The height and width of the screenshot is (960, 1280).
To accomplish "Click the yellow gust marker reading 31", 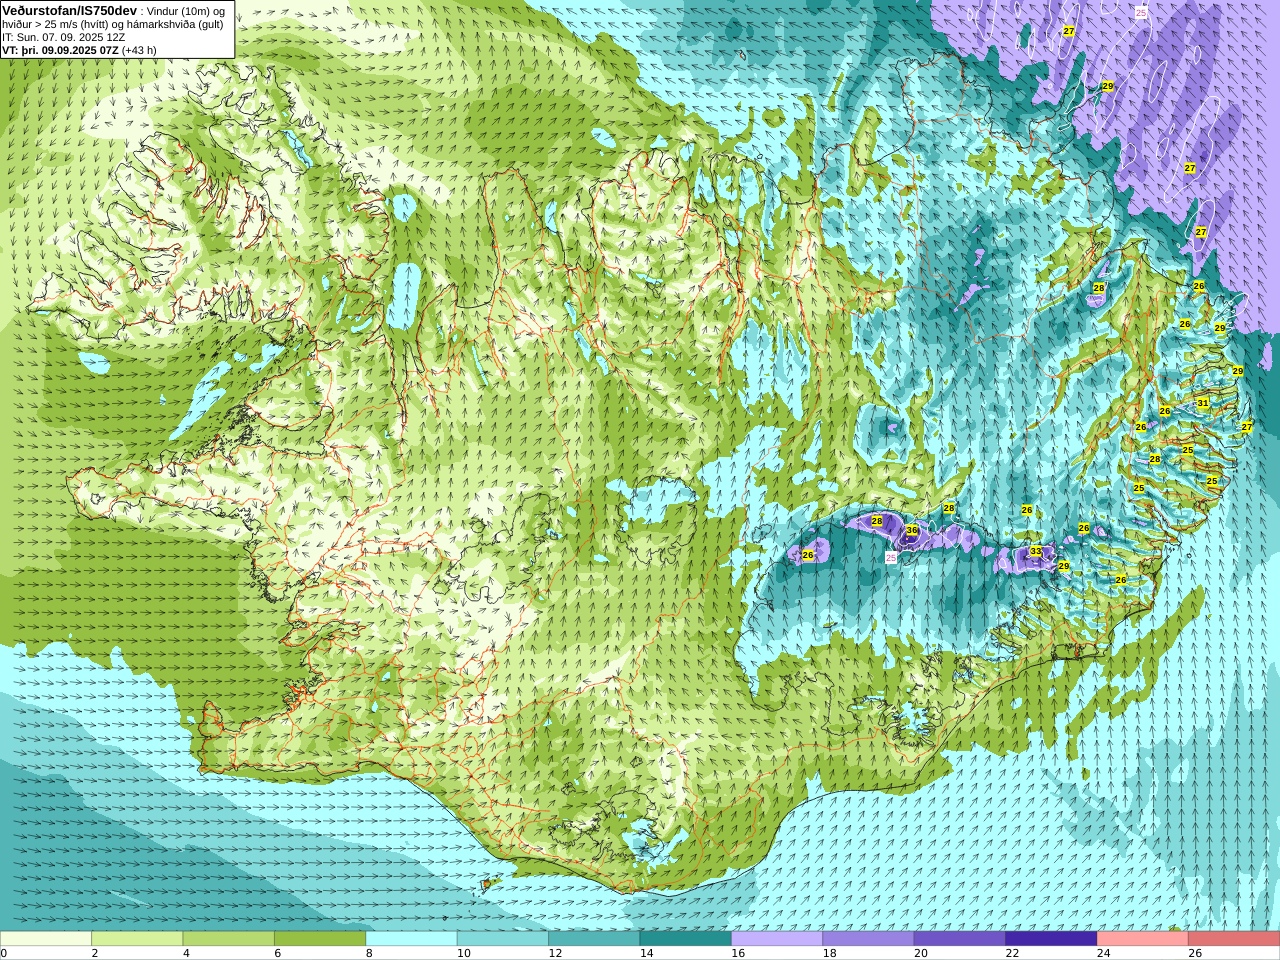I will tap(1203, 403).
